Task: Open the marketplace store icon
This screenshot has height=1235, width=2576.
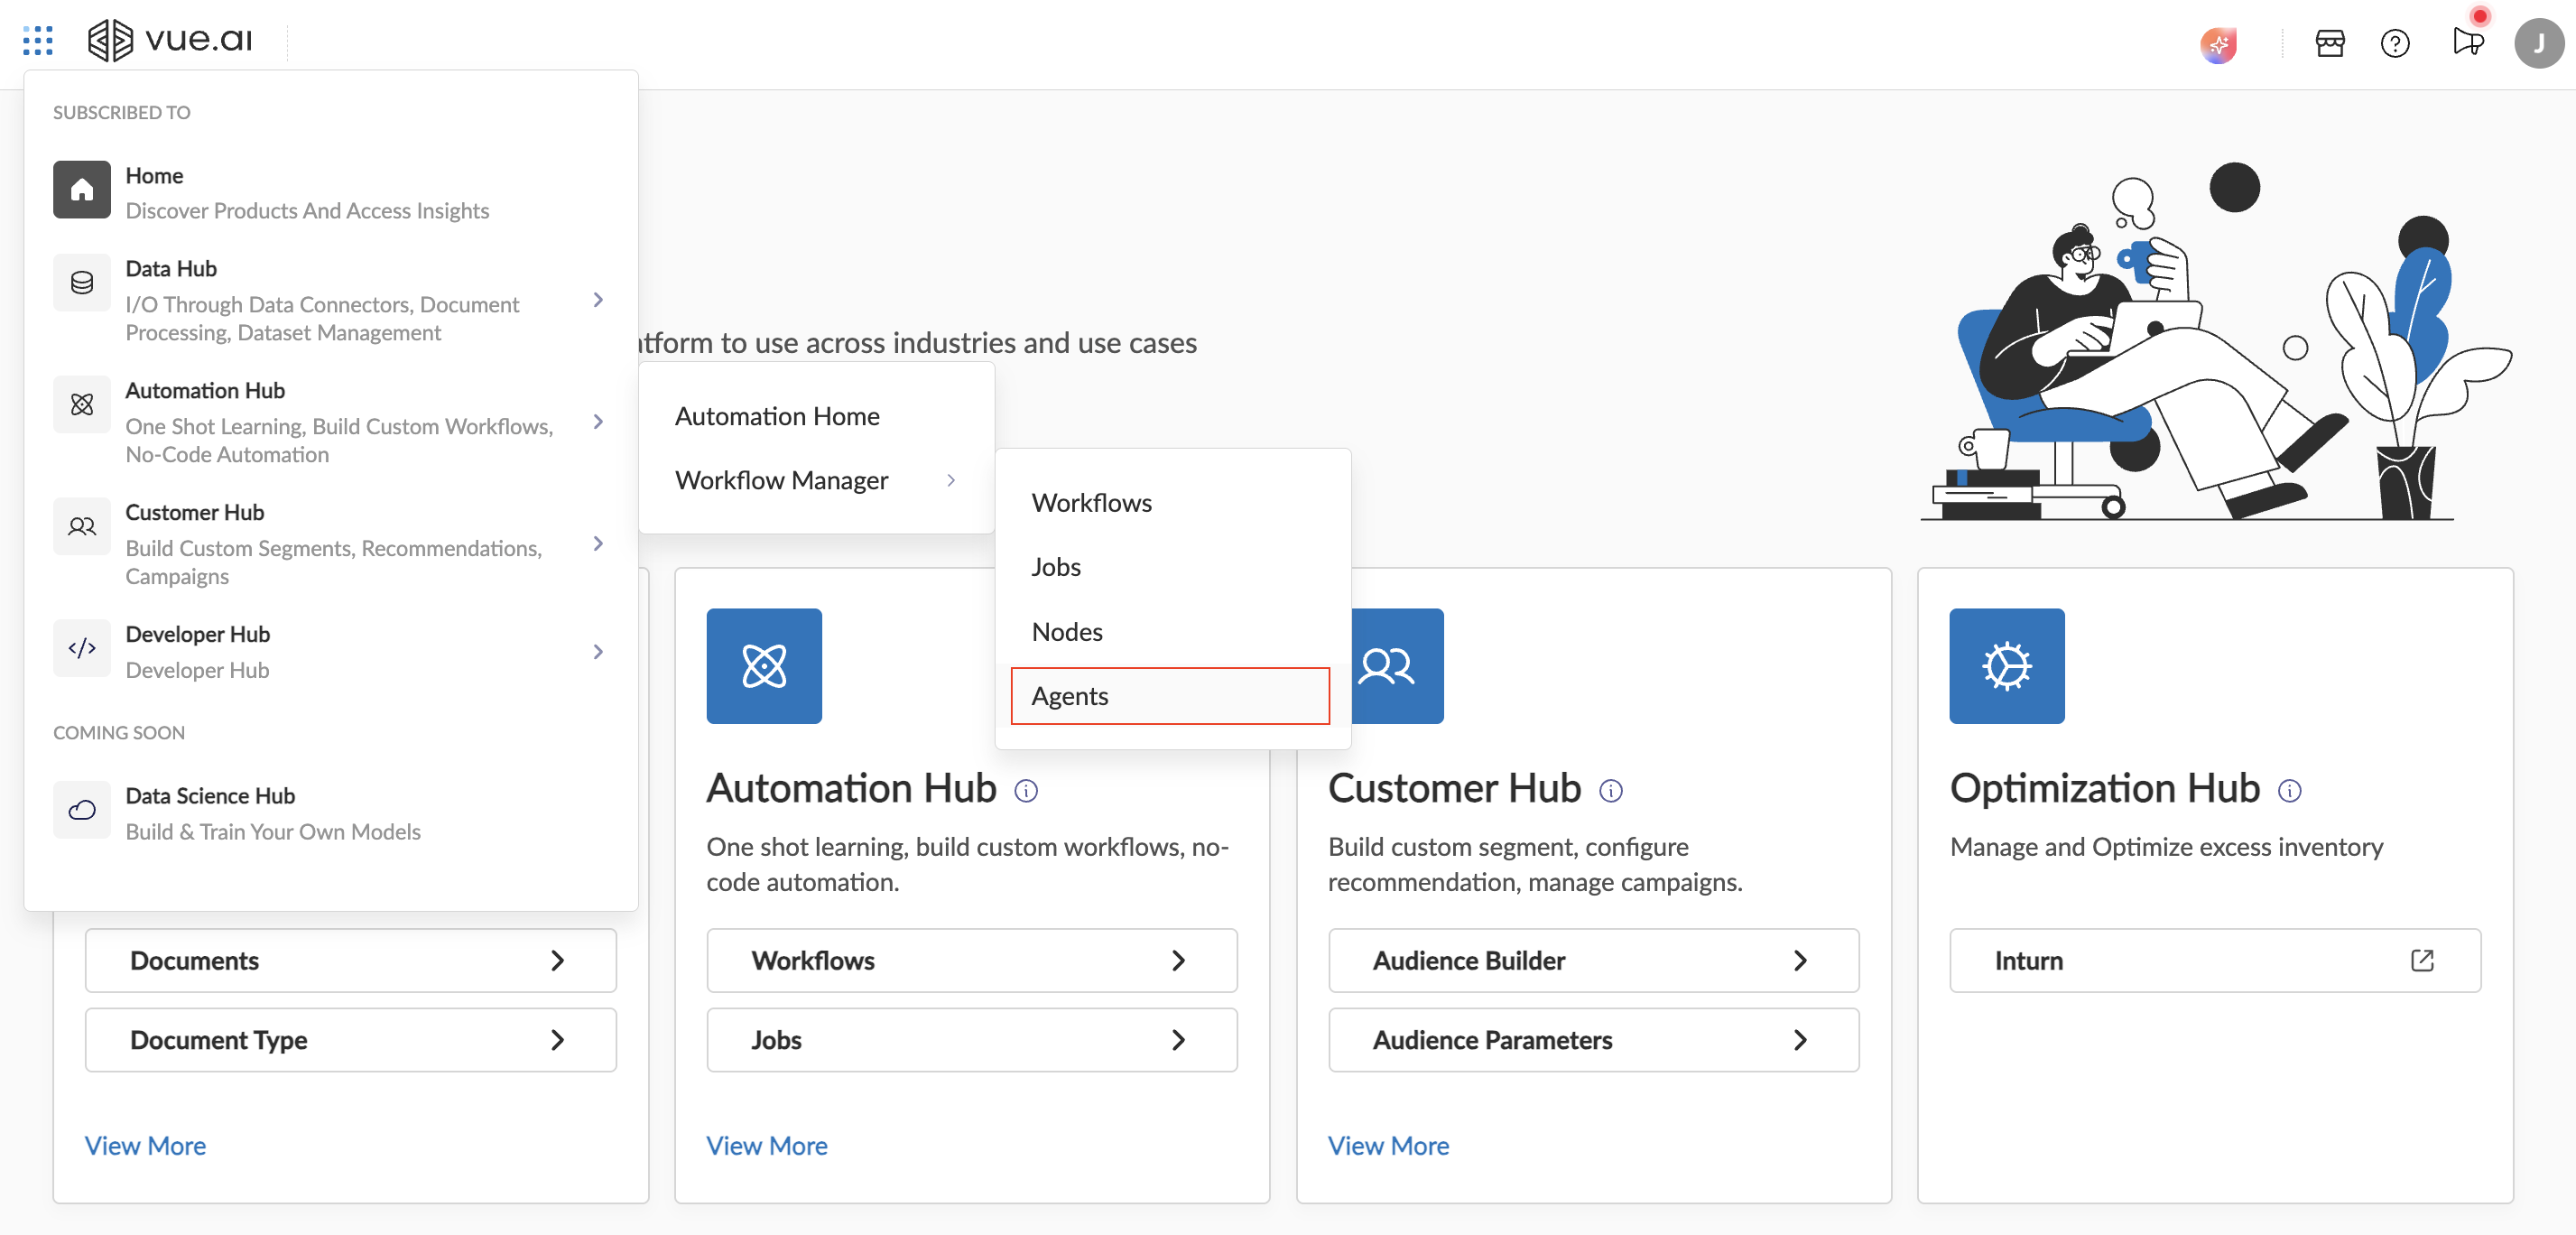Action: [x=2329, y=44]
